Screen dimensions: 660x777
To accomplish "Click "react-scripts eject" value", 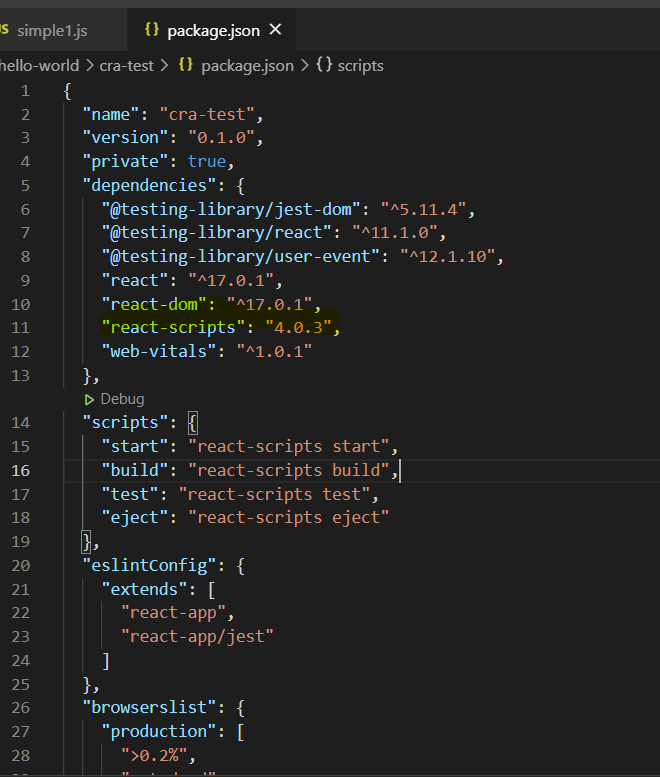I will point(288,518).
